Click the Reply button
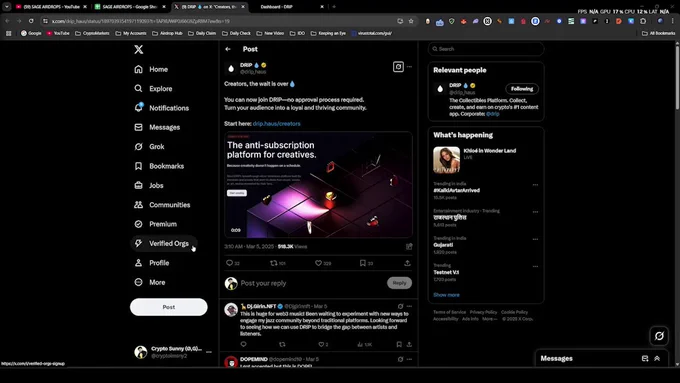 pos(399,283)
